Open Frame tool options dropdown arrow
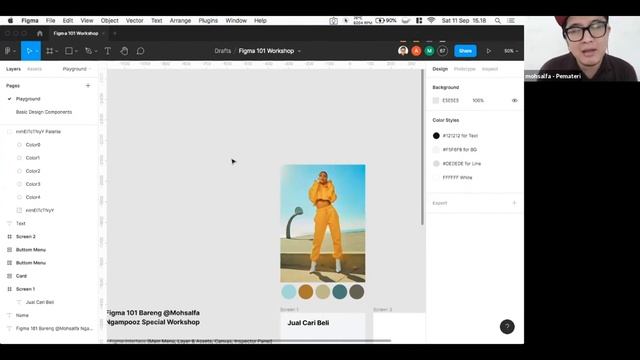The height and width of the screenshot is (360, 640). 56,51
